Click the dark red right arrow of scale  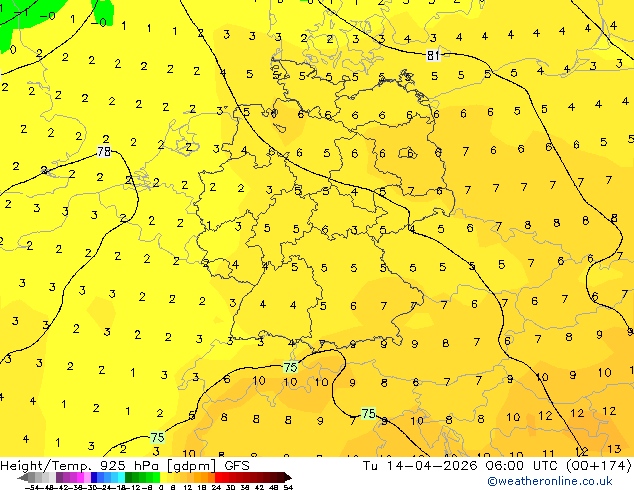[x=288, y=478]
